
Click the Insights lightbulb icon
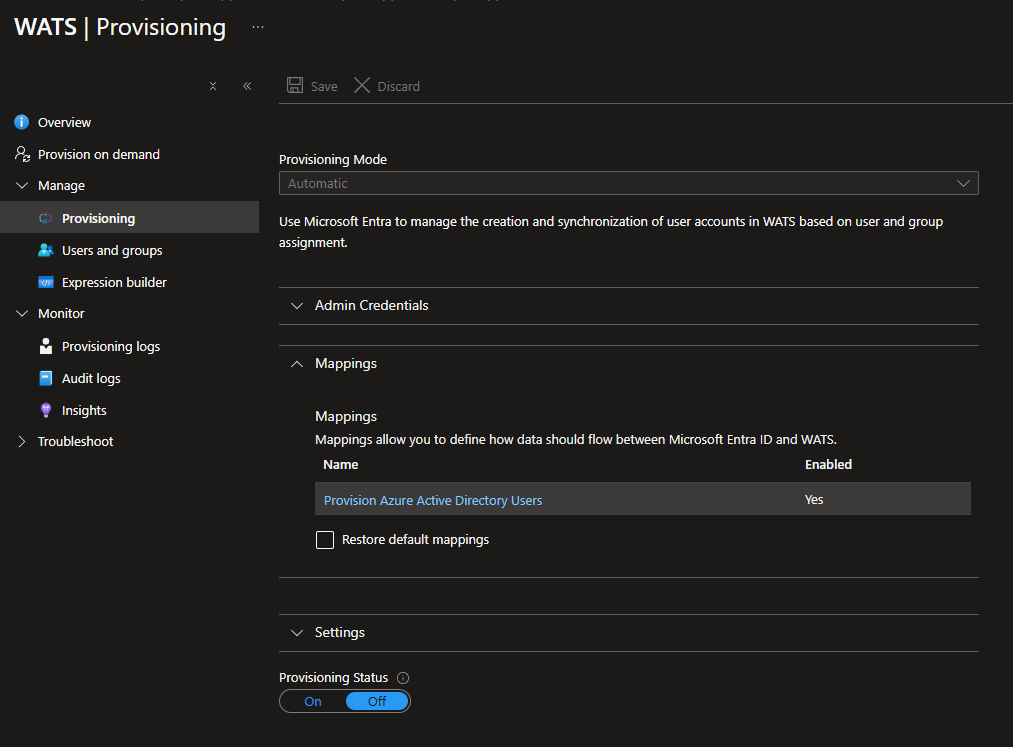point(46,410)
